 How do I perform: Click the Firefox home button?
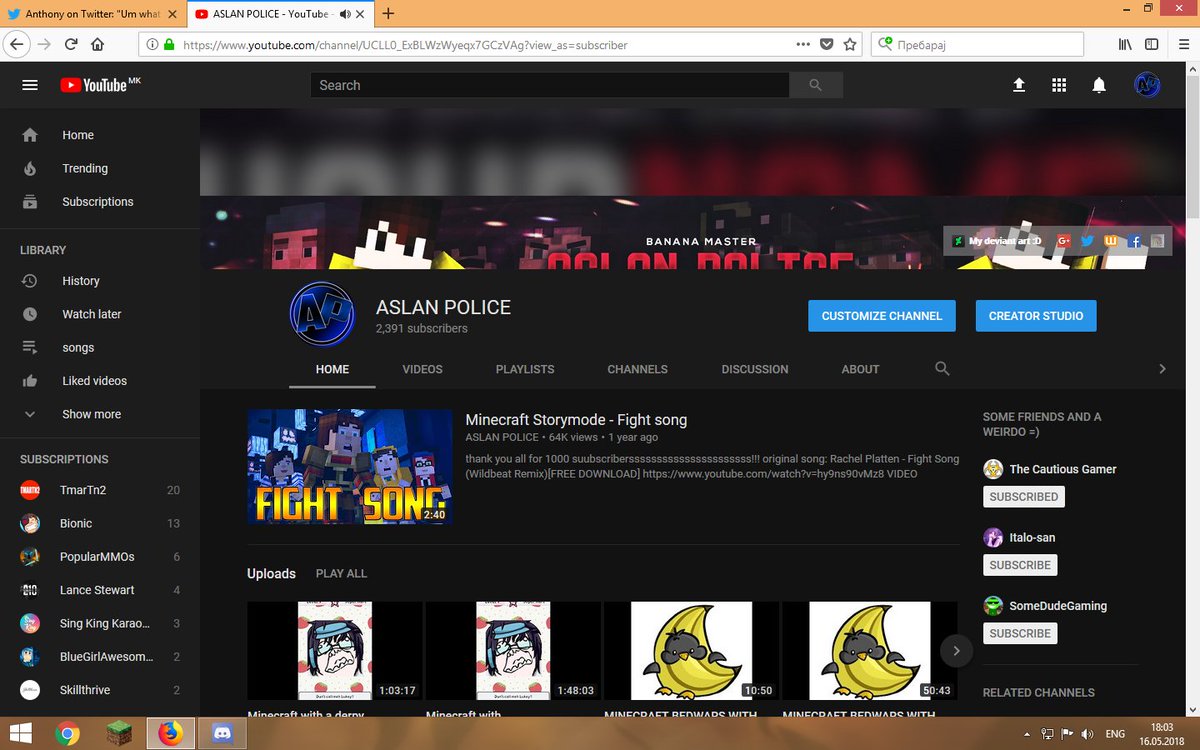coord(98,44)
